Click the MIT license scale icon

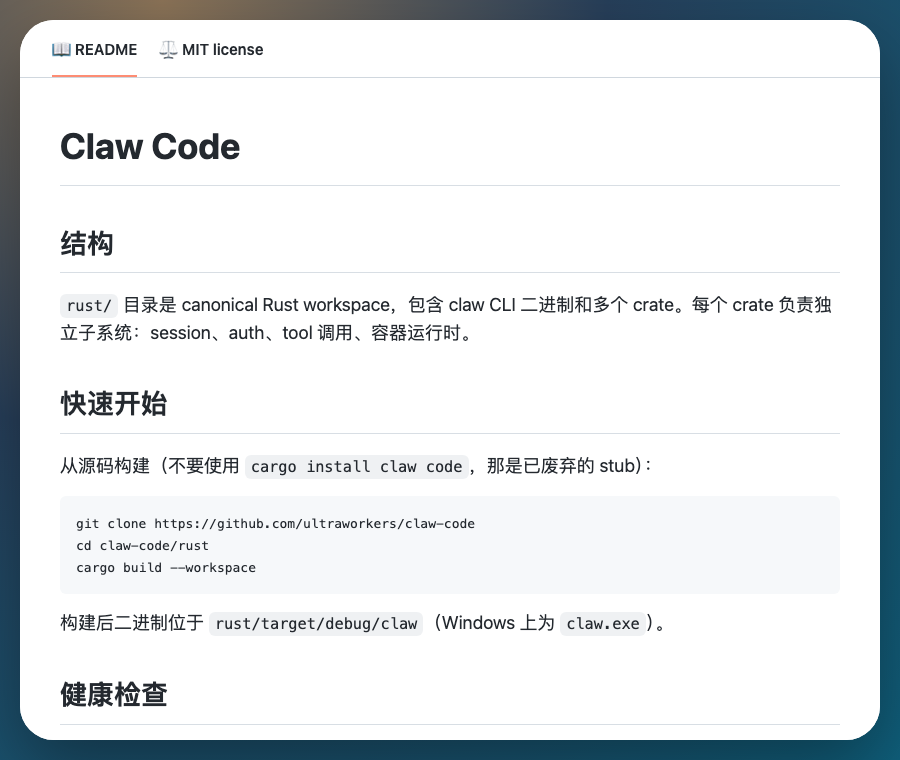tap(168, 50)
